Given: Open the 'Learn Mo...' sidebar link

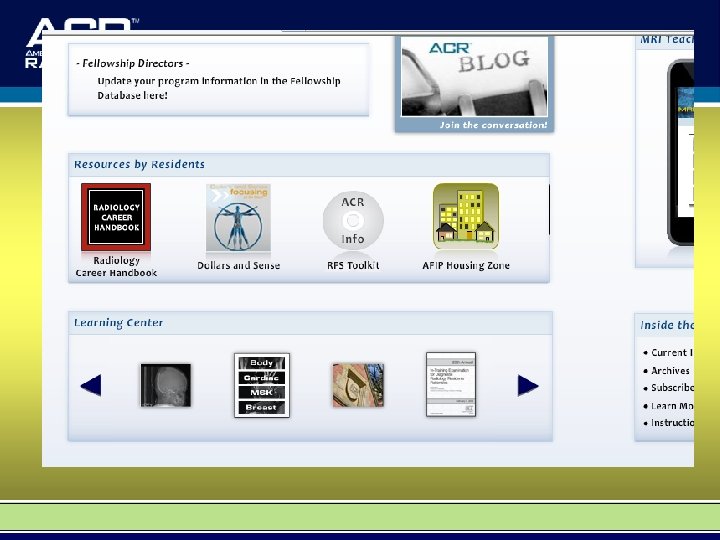Looking at the screenshot, I should coord(672,406).
